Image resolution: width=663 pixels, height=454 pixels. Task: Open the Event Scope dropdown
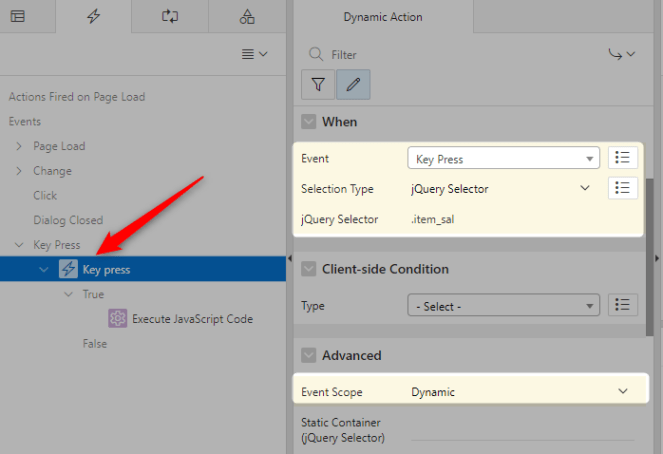click(520, 392)
